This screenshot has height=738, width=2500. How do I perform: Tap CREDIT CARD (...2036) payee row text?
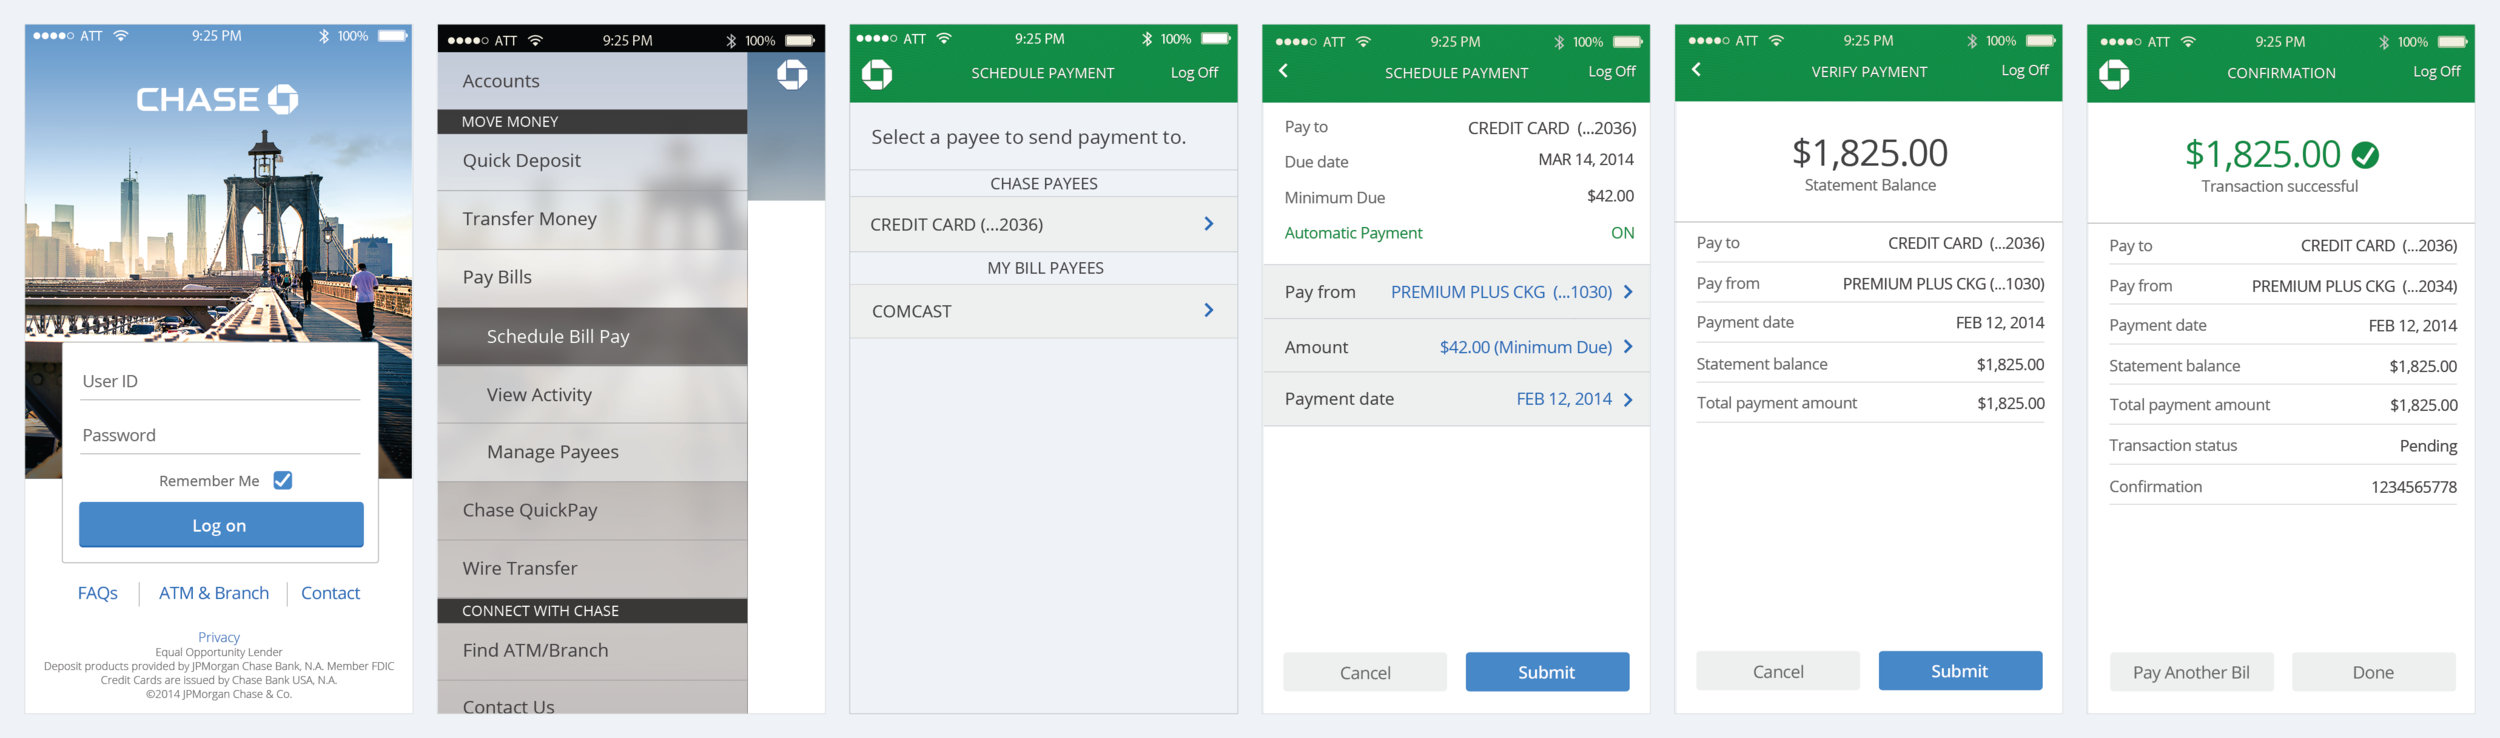tap(956, 225)
